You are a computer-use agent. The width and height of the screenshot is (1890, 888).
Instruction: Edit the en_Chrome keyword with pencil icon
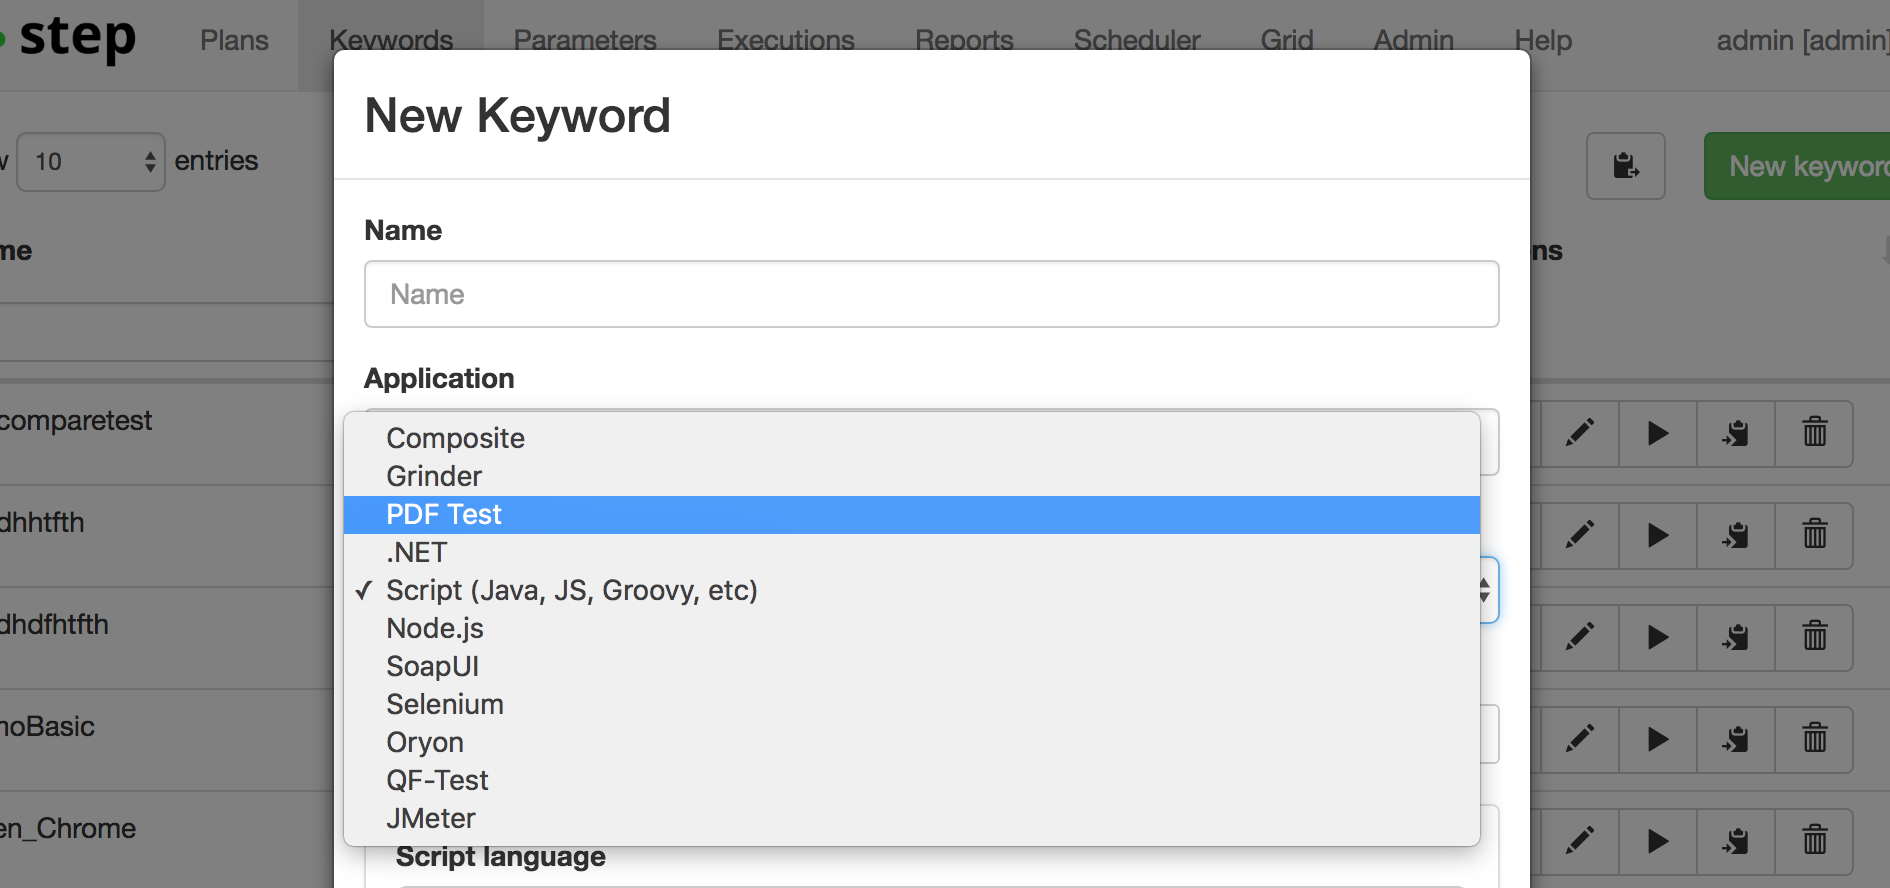pos(1580,841)
